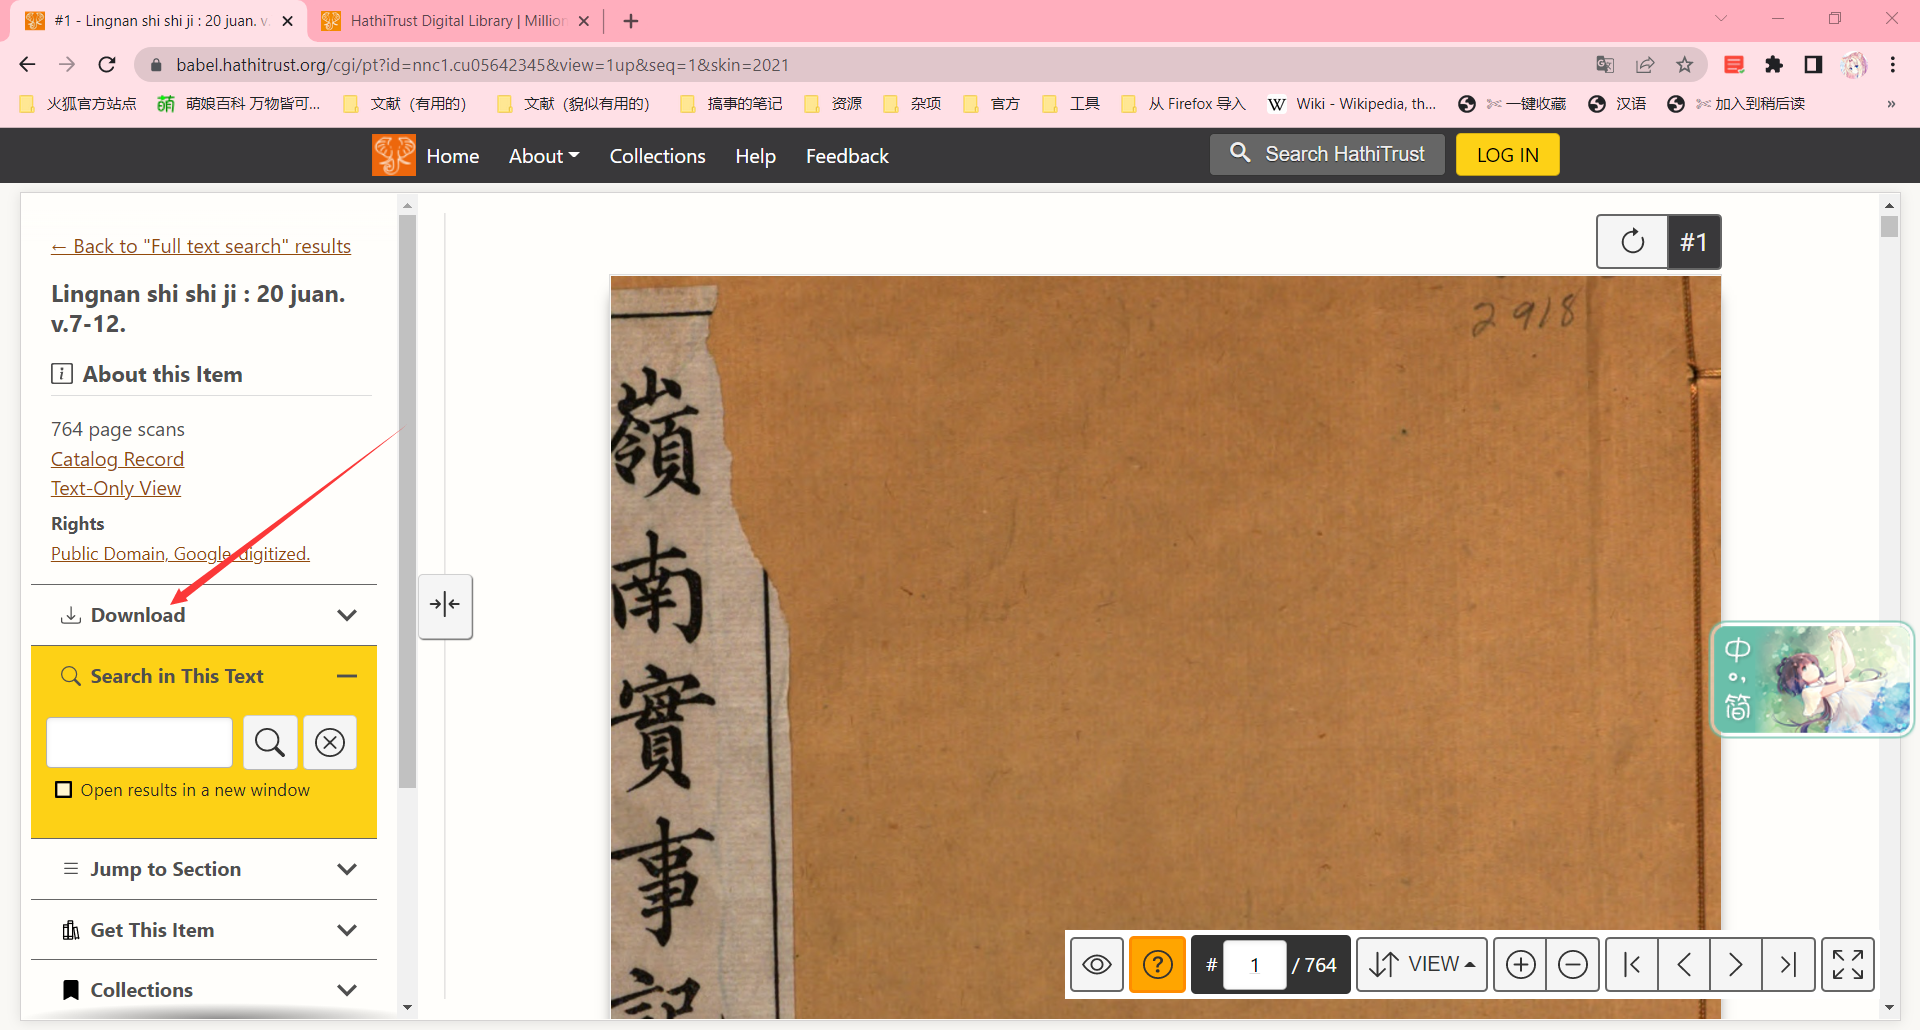Toggle the eye visibility button
1920x1030 pixels.
pos(1097,965)
